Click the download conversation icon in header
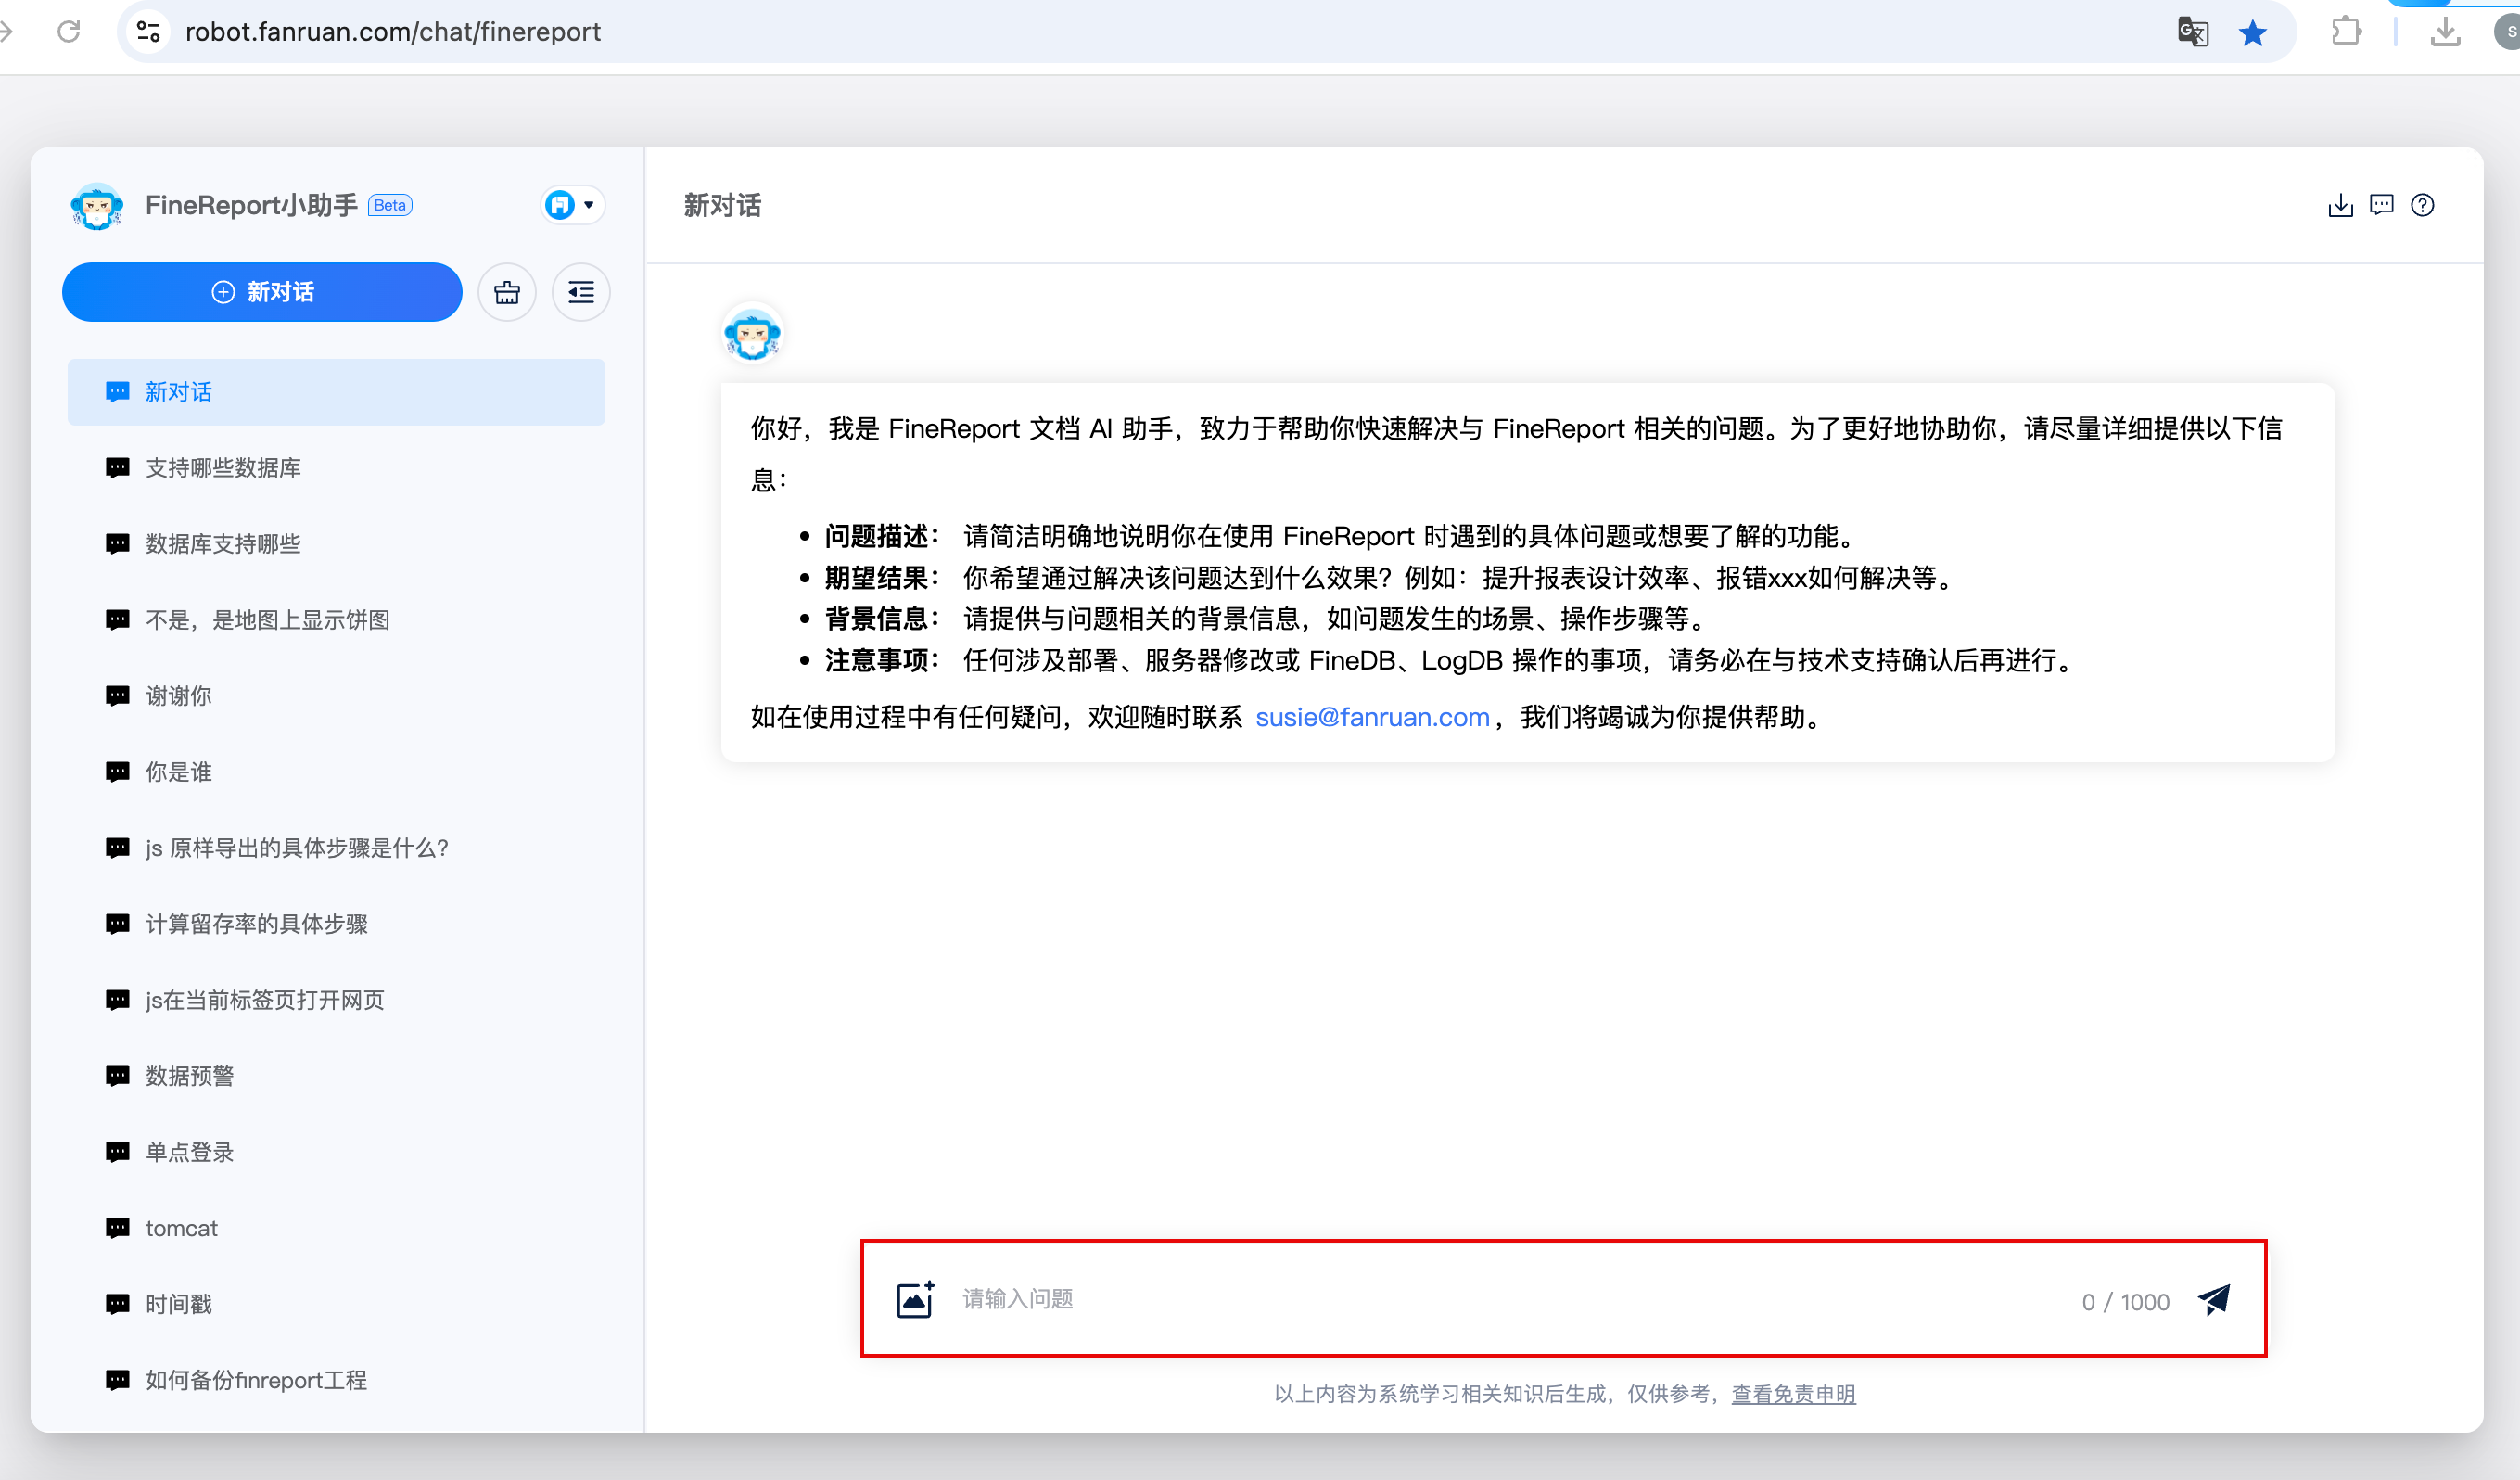The image size is (2520, 1480). (2340, 206)
